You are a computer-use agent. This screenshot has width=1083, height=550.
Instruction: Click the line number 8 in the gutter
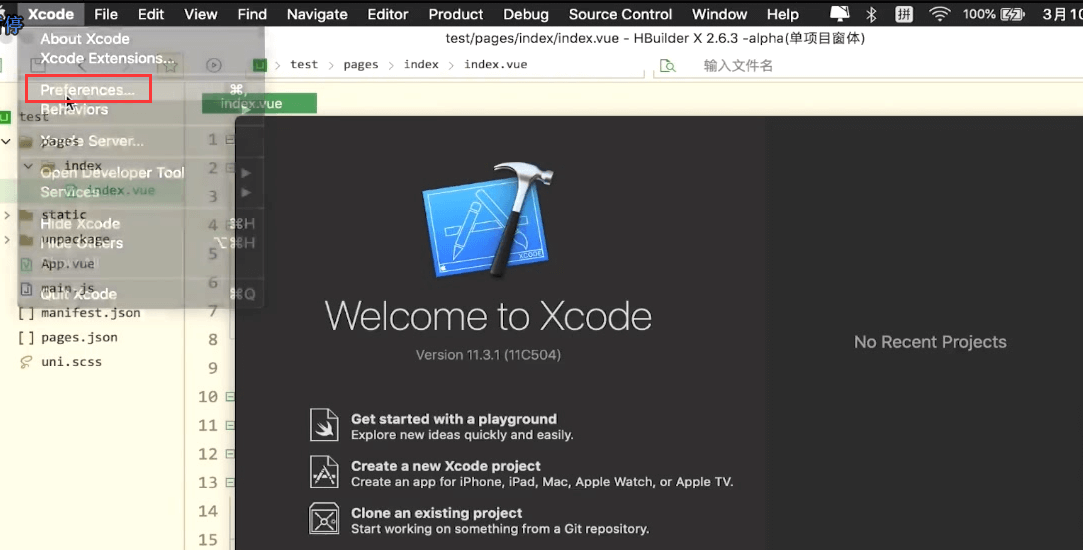point(213,340)
